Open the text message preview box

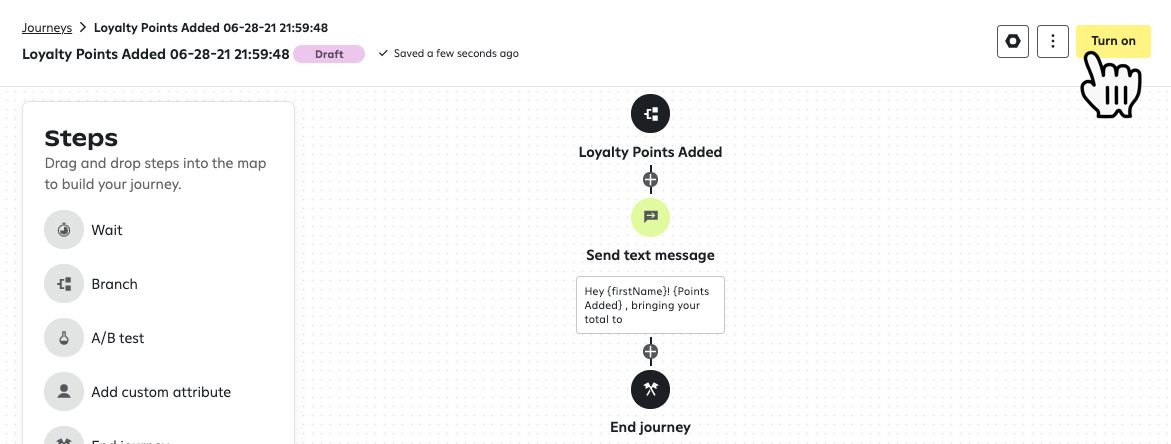[650, 305]
